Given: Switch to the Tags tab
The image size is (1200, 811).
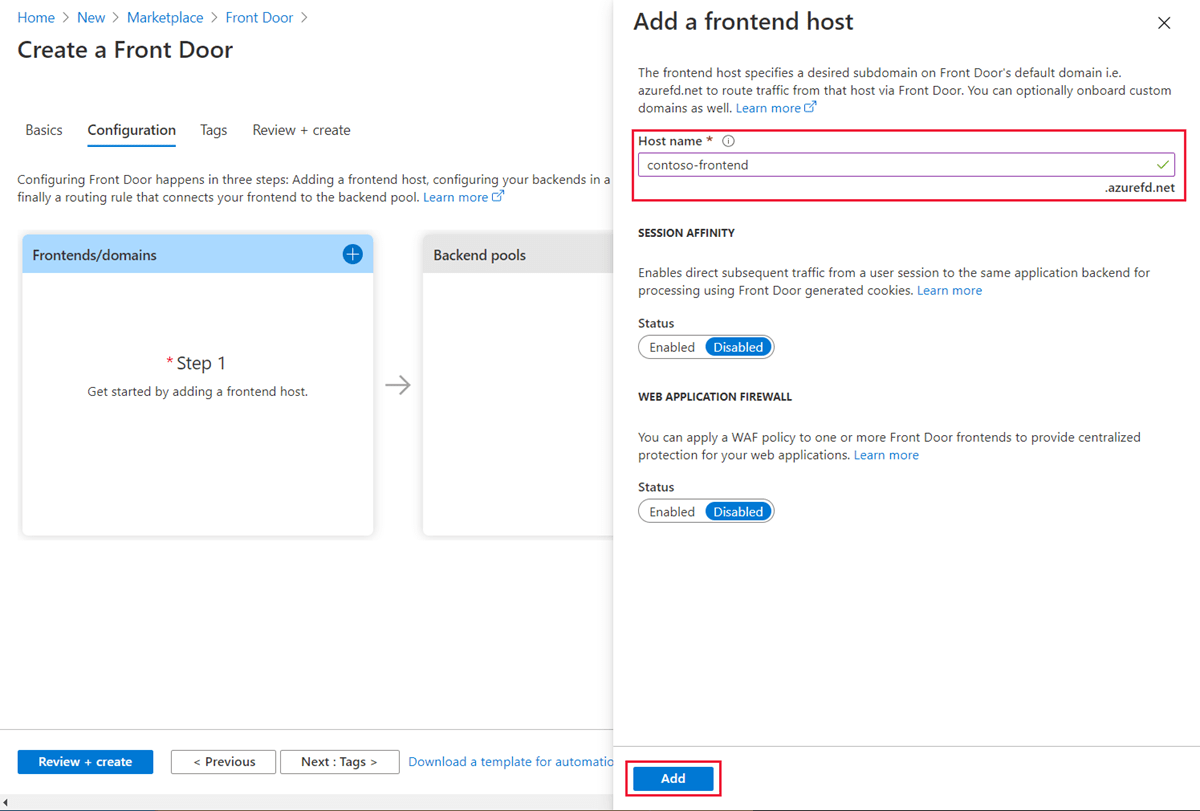Looking at the screenshot, I should (x=213, y=130).
